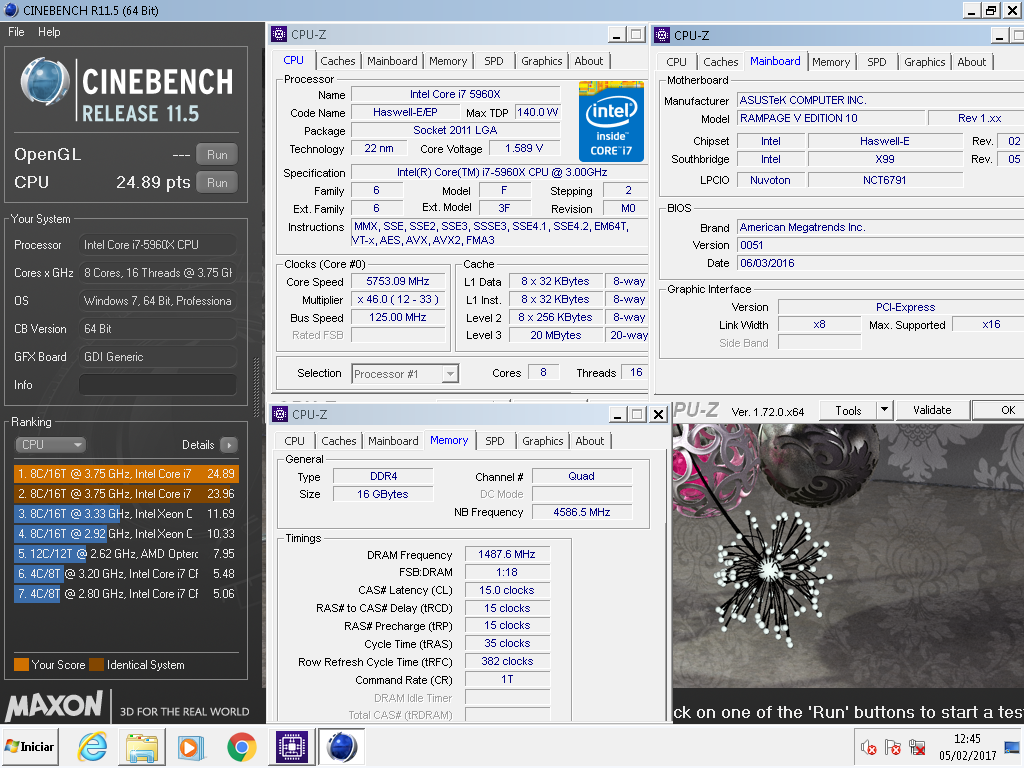Select About tab in Mainboard window
Image resolution: width=1024 pixels, height=768 pixels.
click(972, 61)
